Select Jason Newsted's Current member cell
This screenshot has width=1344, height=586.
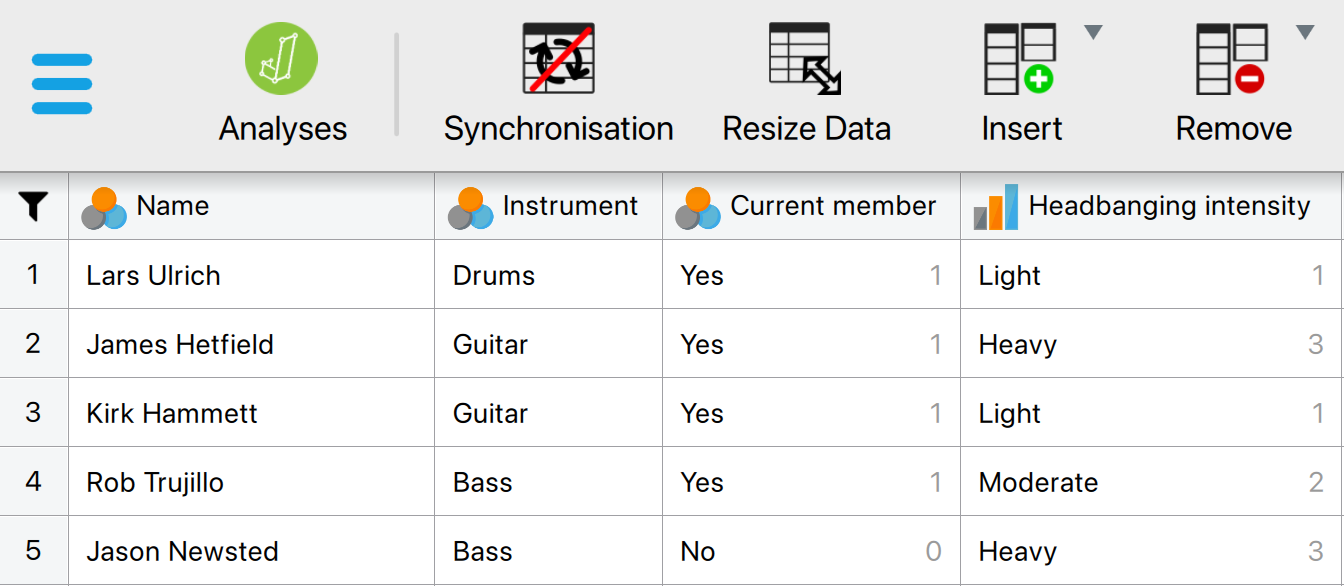click(811, 551)
